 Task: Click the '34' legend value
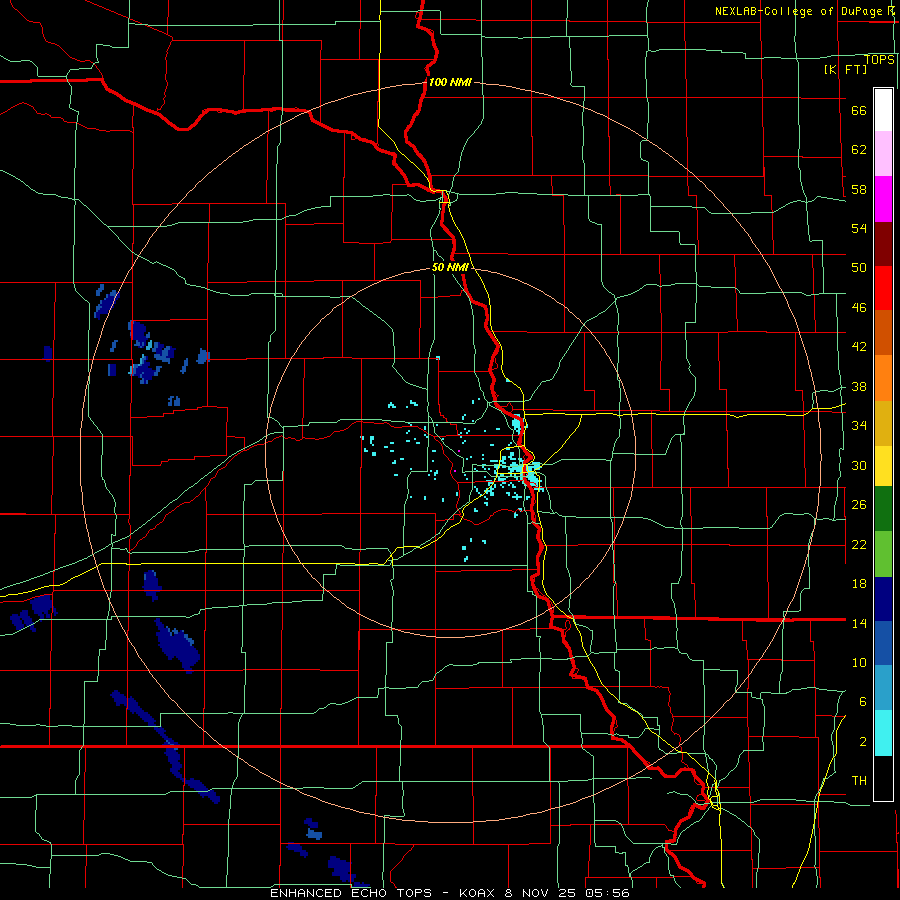click(859, 425)
